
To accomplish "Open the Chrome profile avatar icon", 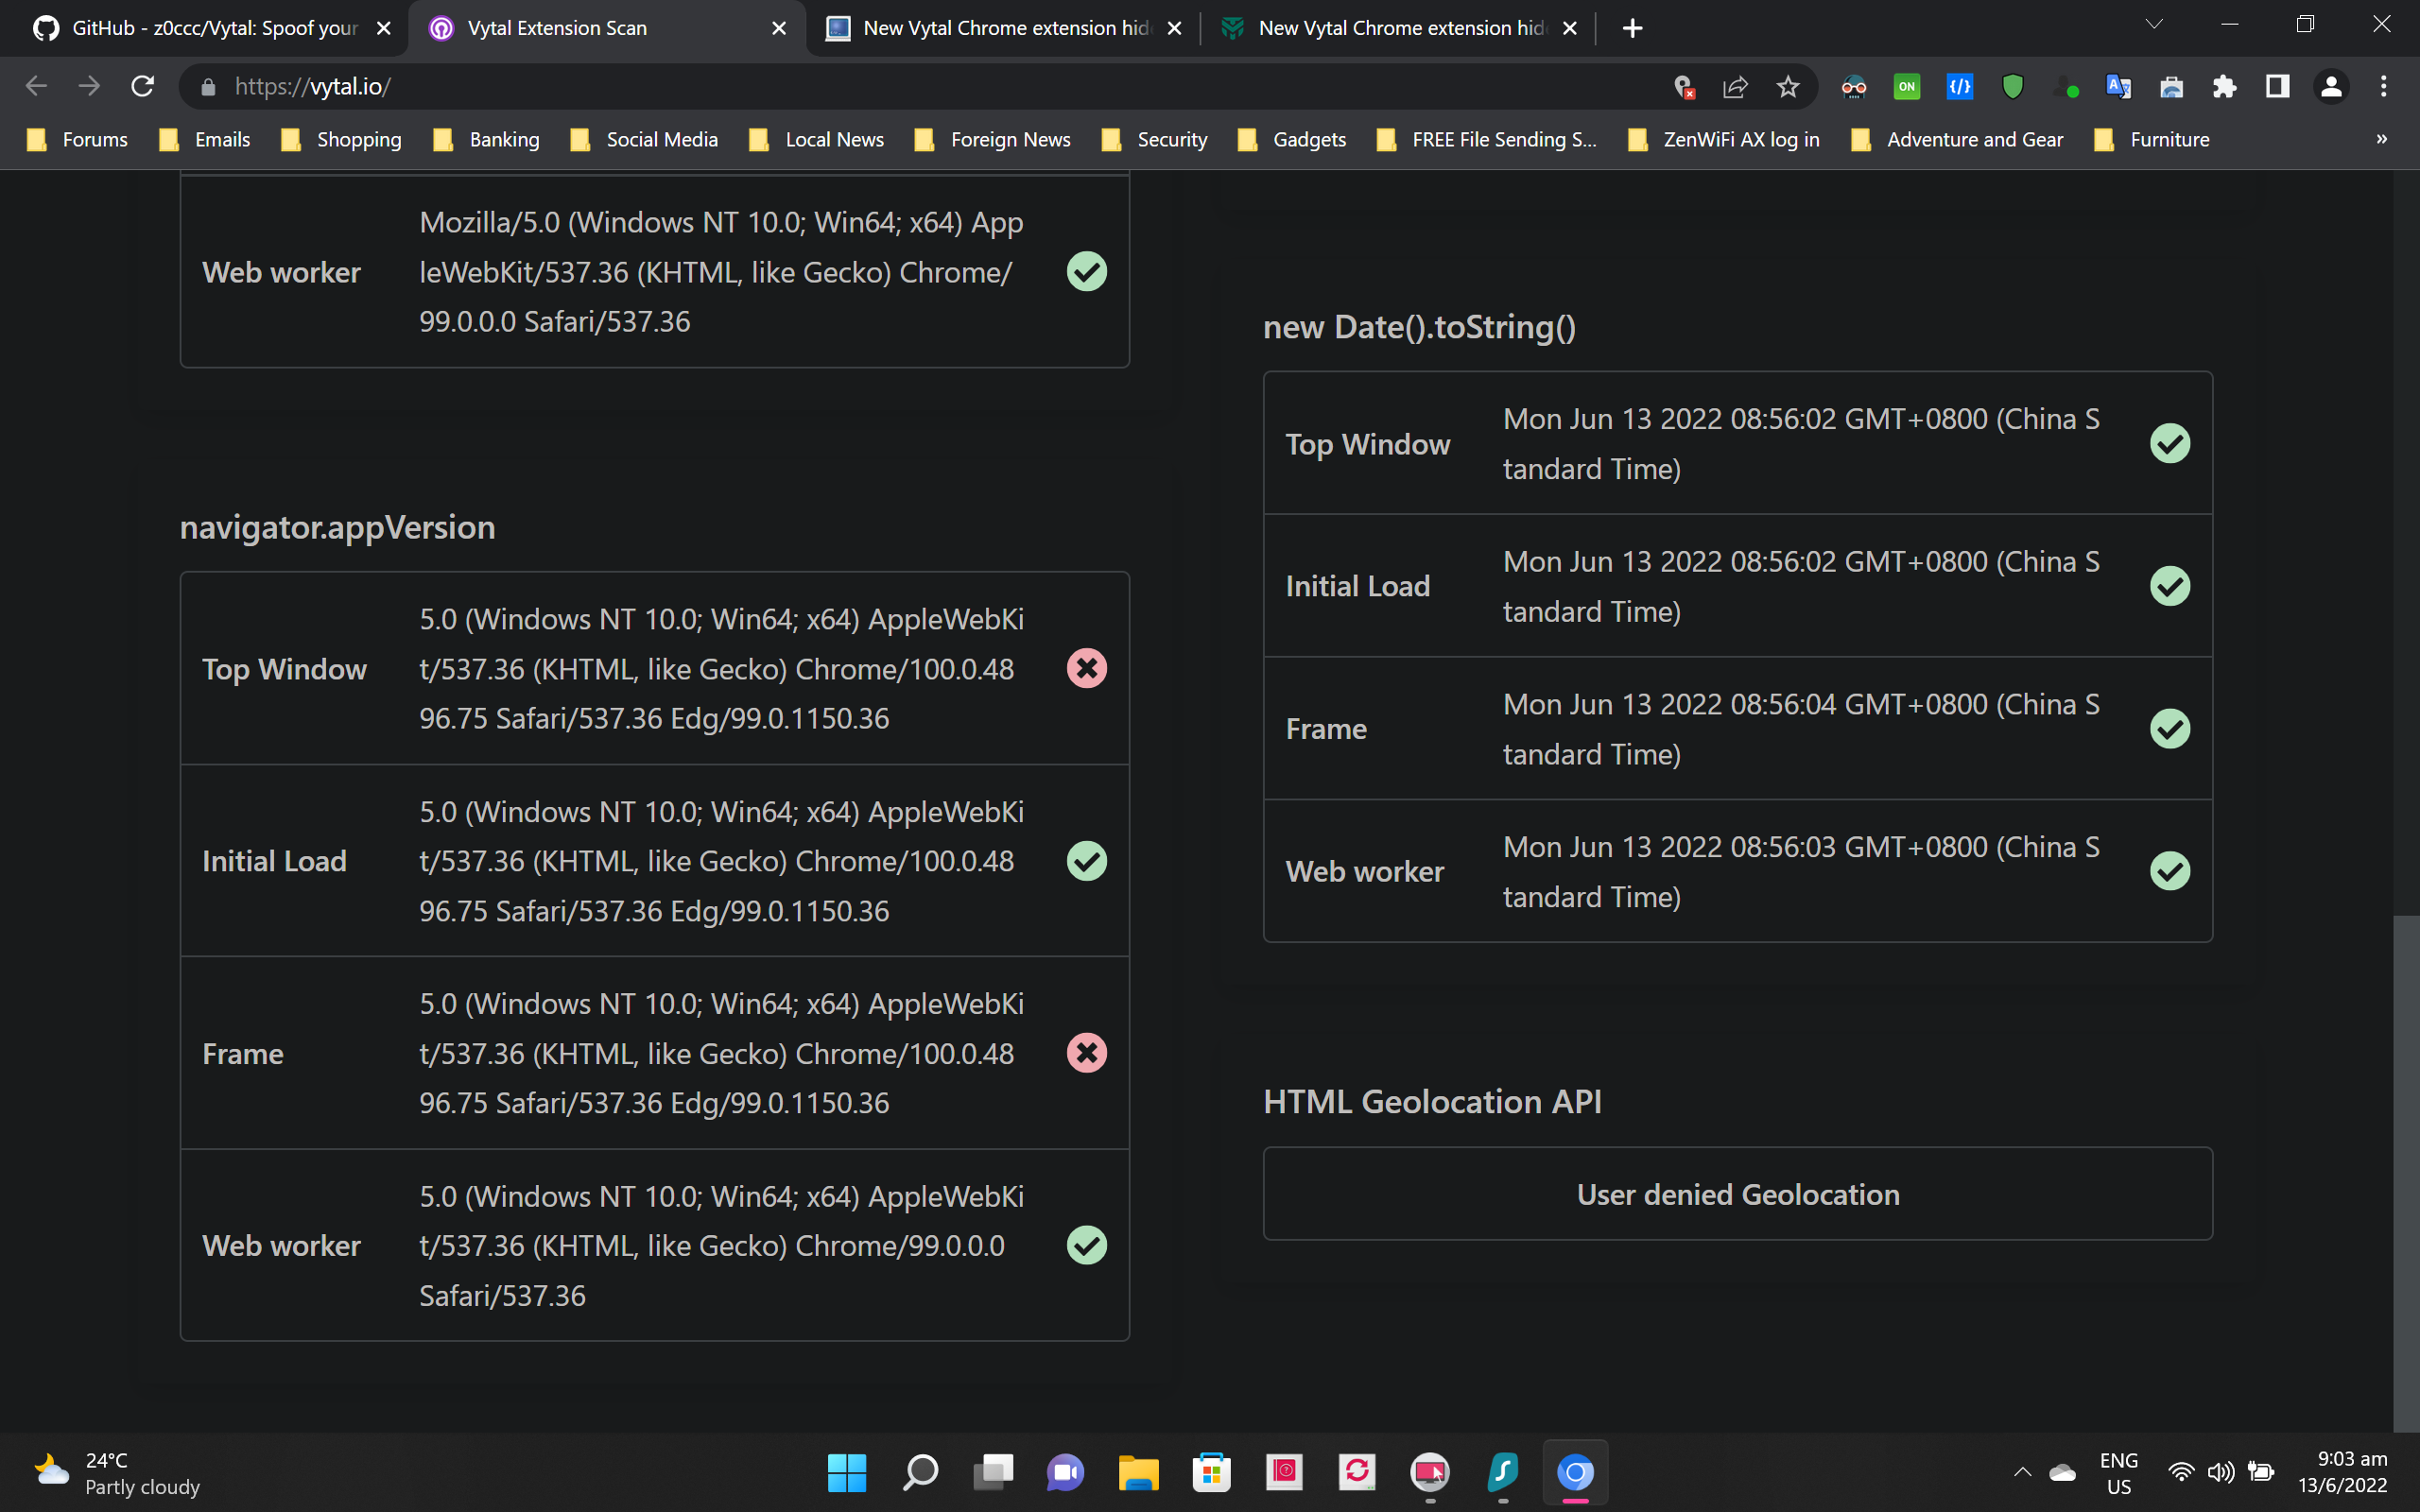I will pos(2331,87).
